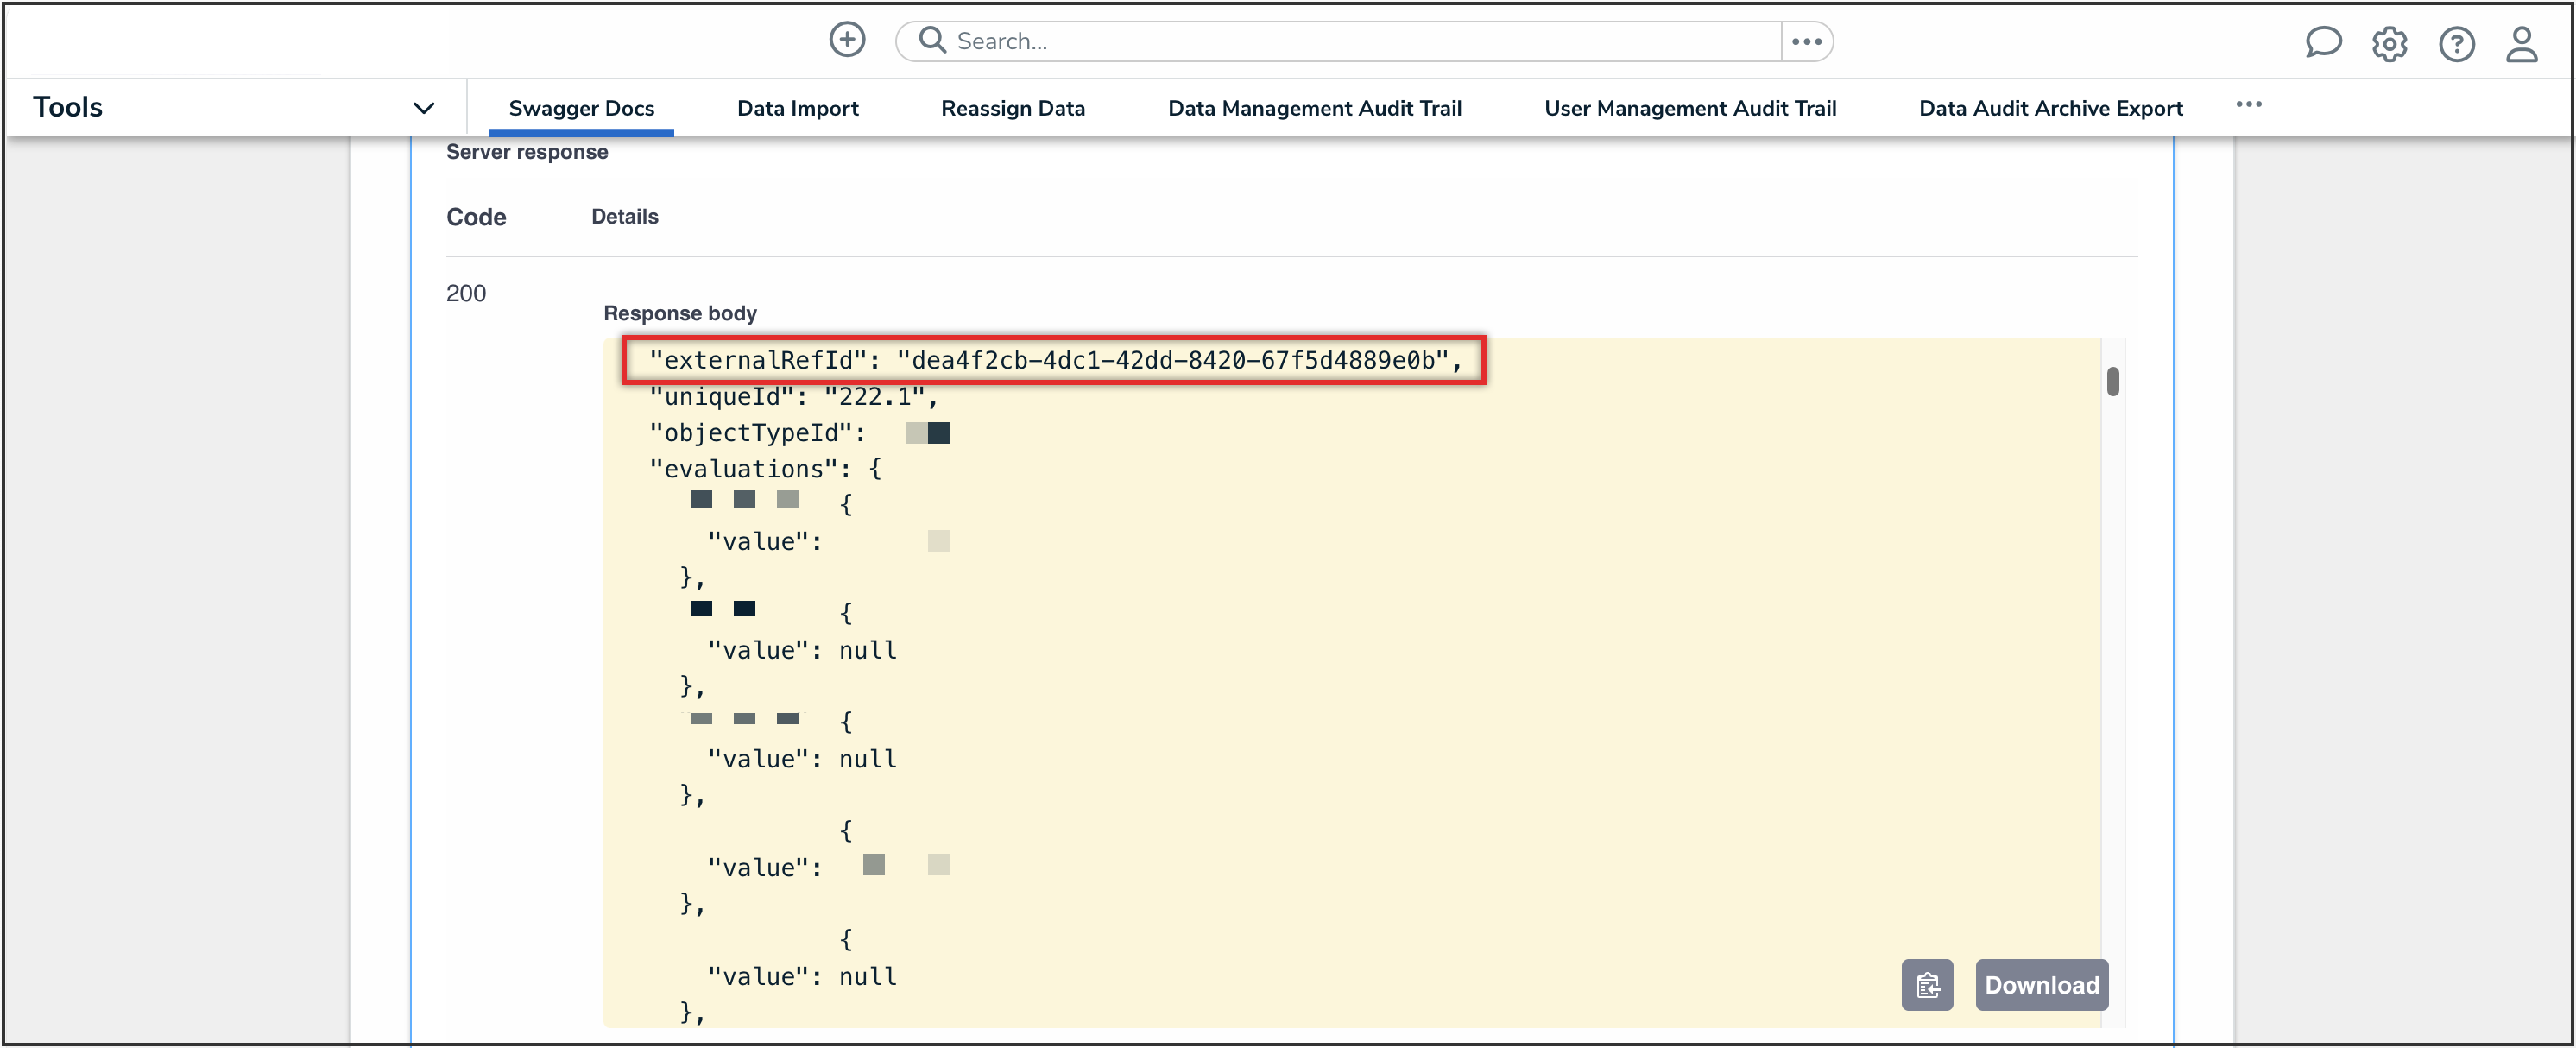Open the settings gear icon

[2389, 44]
